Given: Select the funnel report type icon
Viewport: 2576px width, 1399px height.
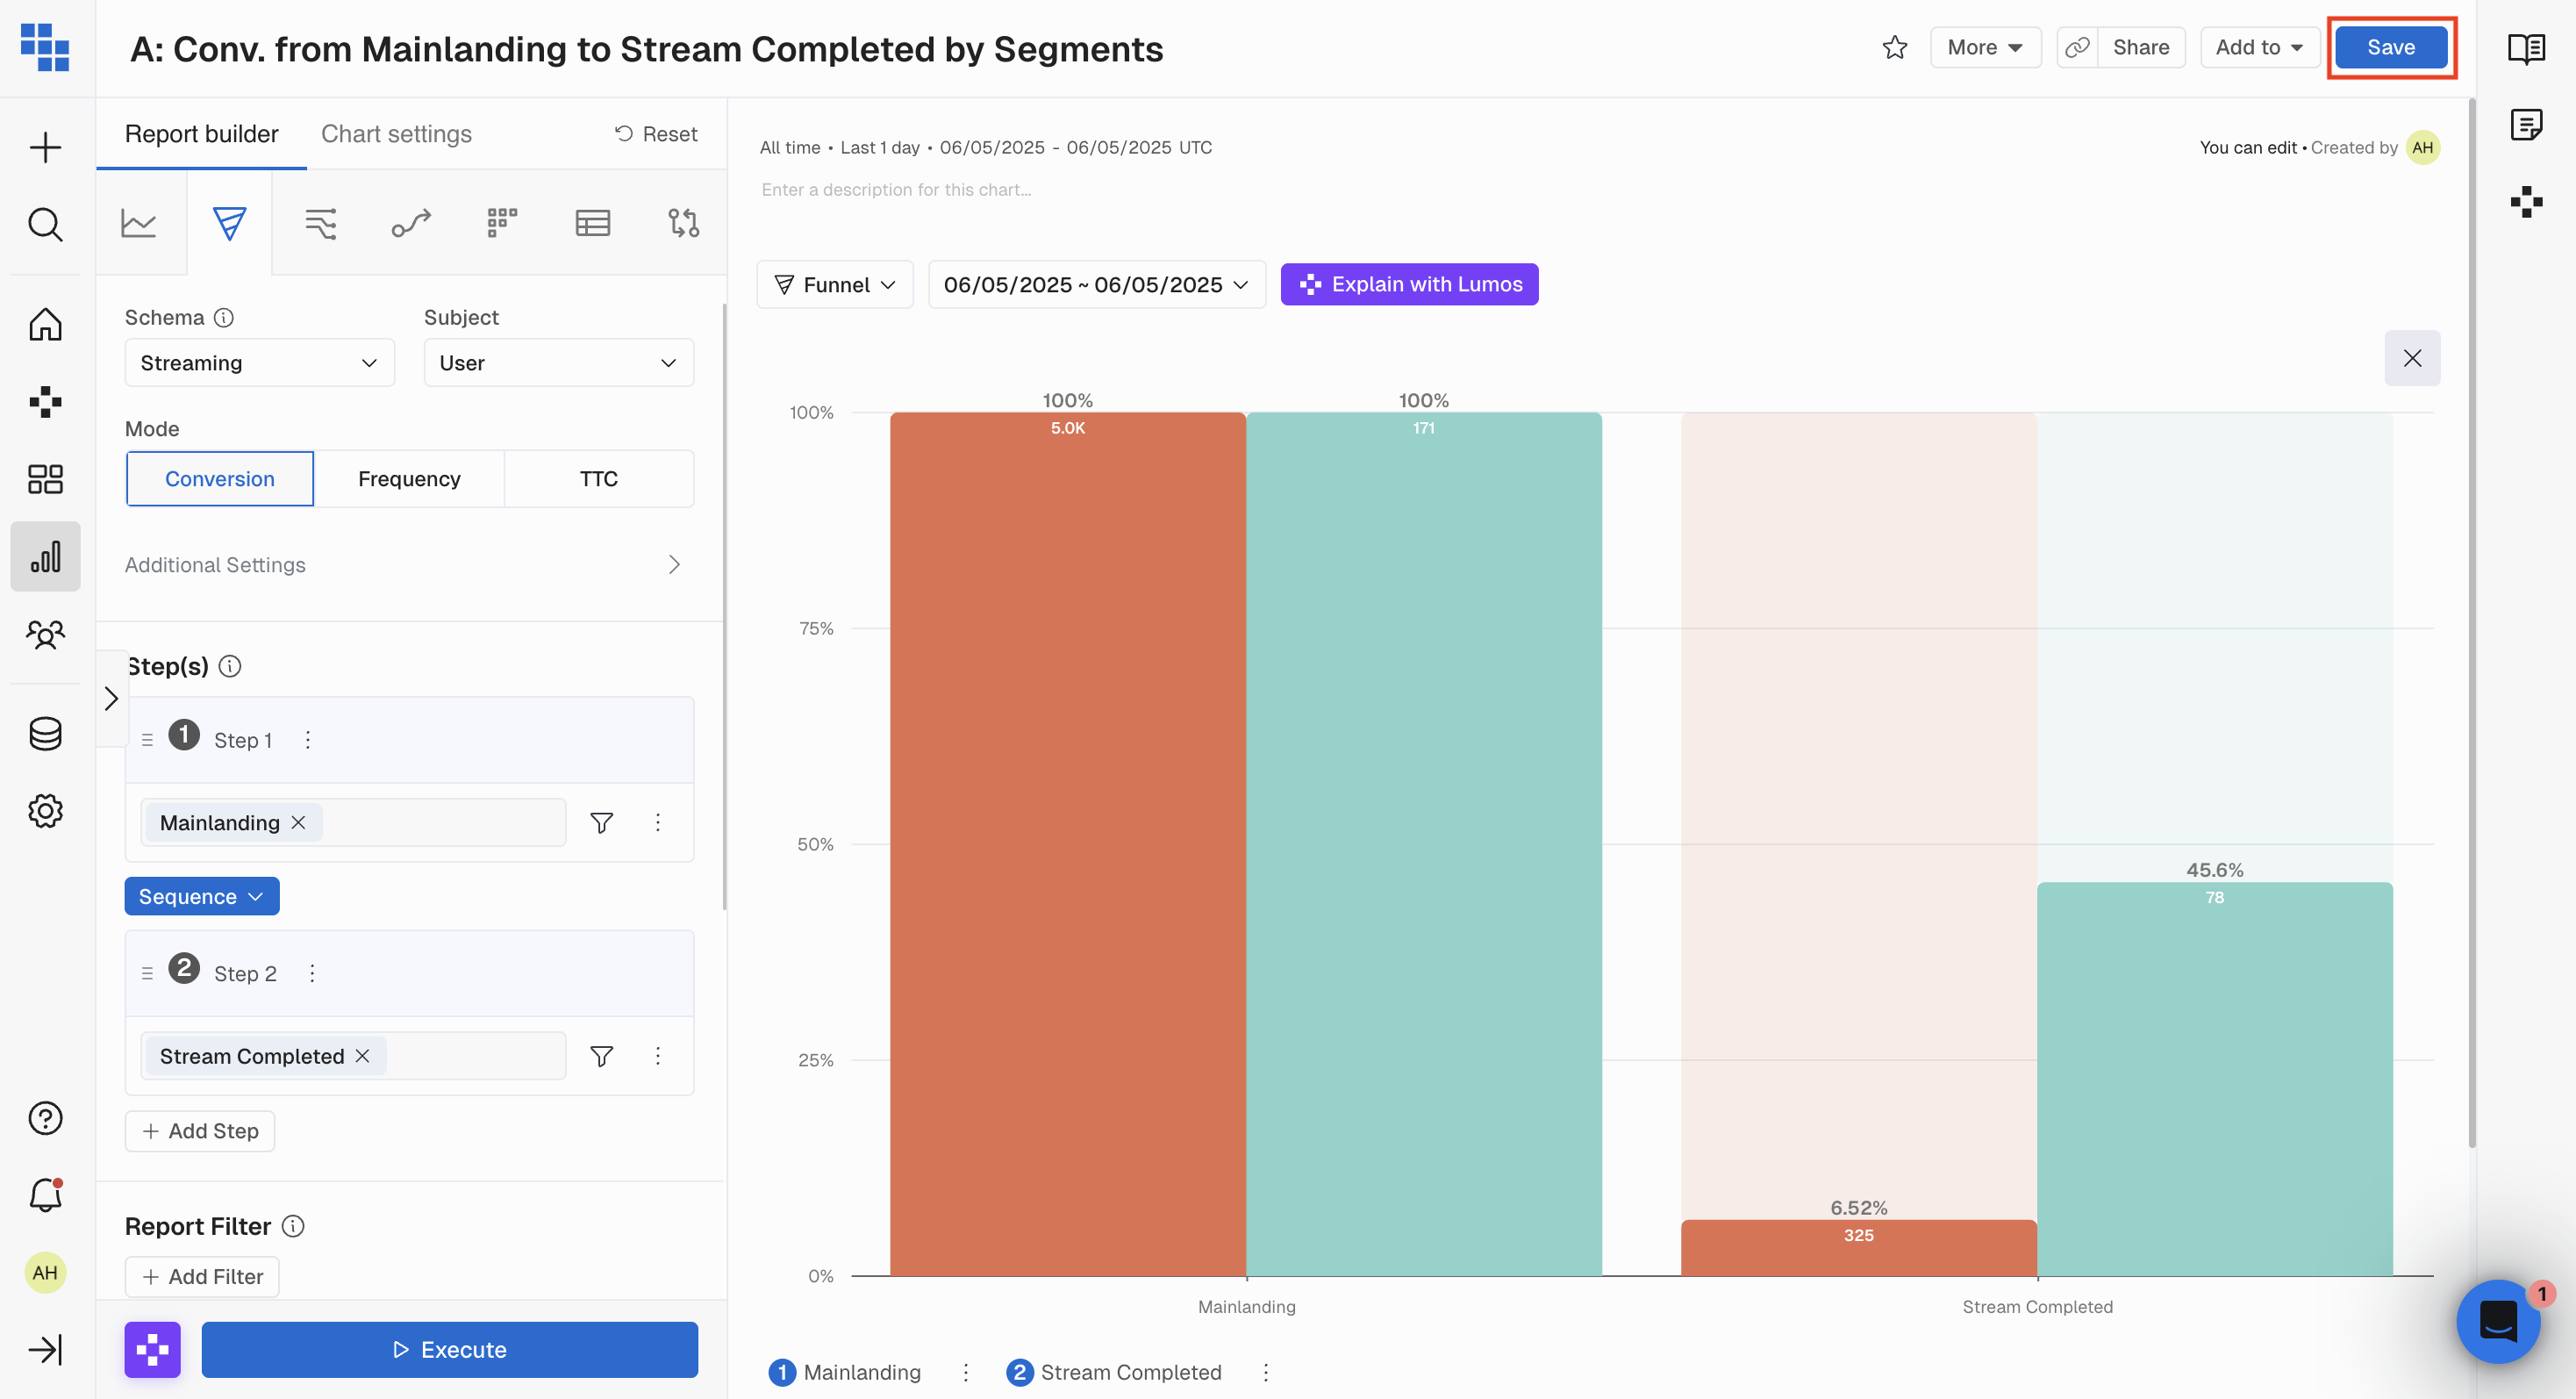Looking at the screenshot, I should coord(229,222).
